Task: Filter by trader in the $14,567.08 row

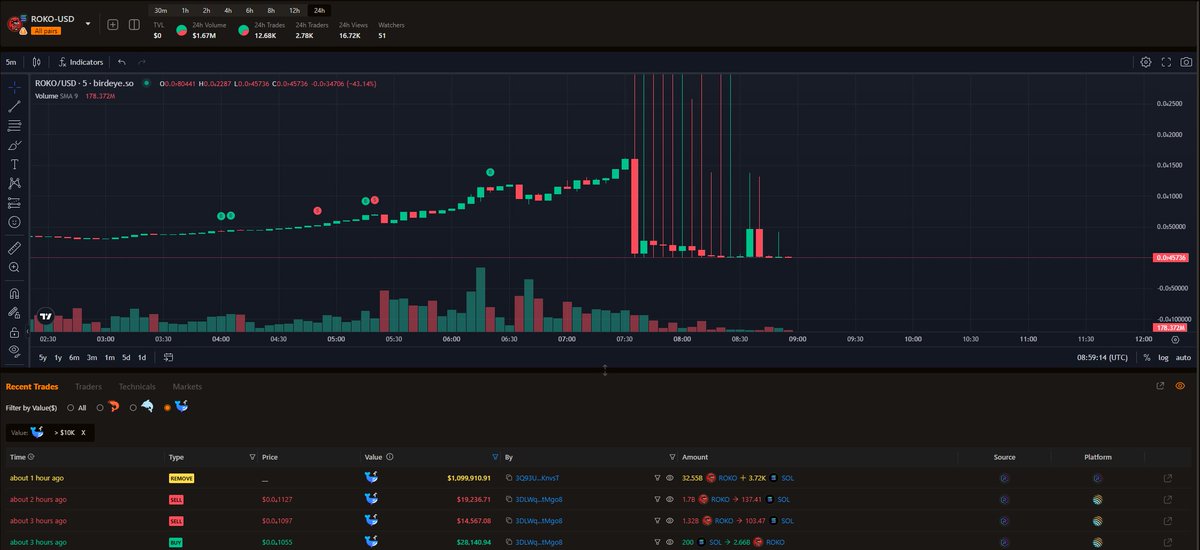Action: click(657, 520)
